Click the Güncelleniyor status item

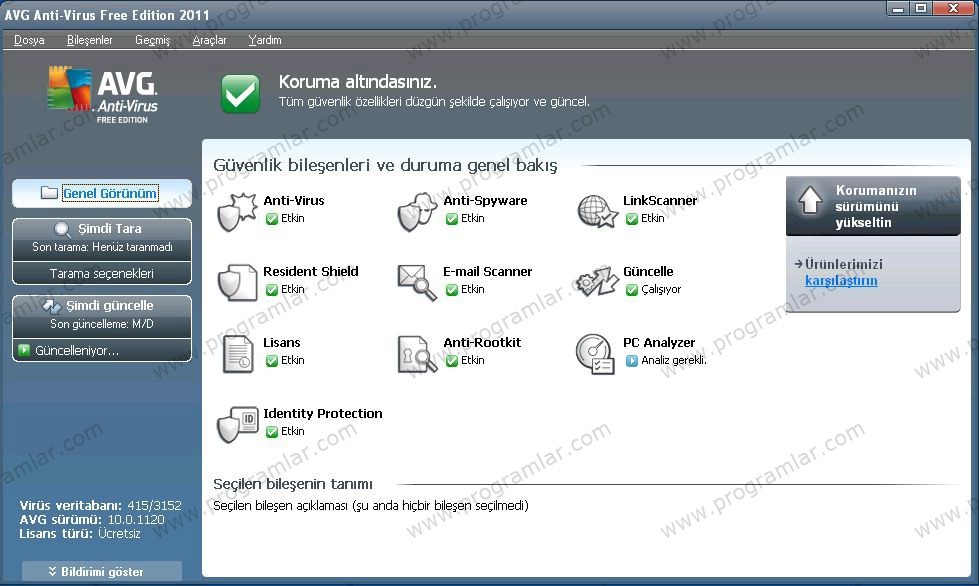[102, 351]
